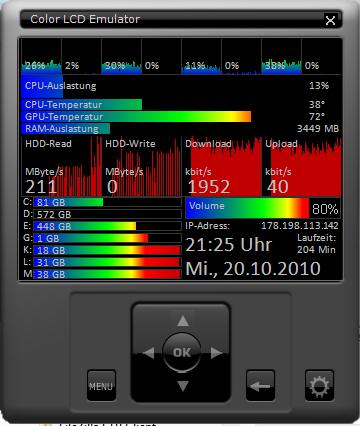Click the left arrow on the D-pad
The height and width of the screenshot is (426, 360).
149,353
